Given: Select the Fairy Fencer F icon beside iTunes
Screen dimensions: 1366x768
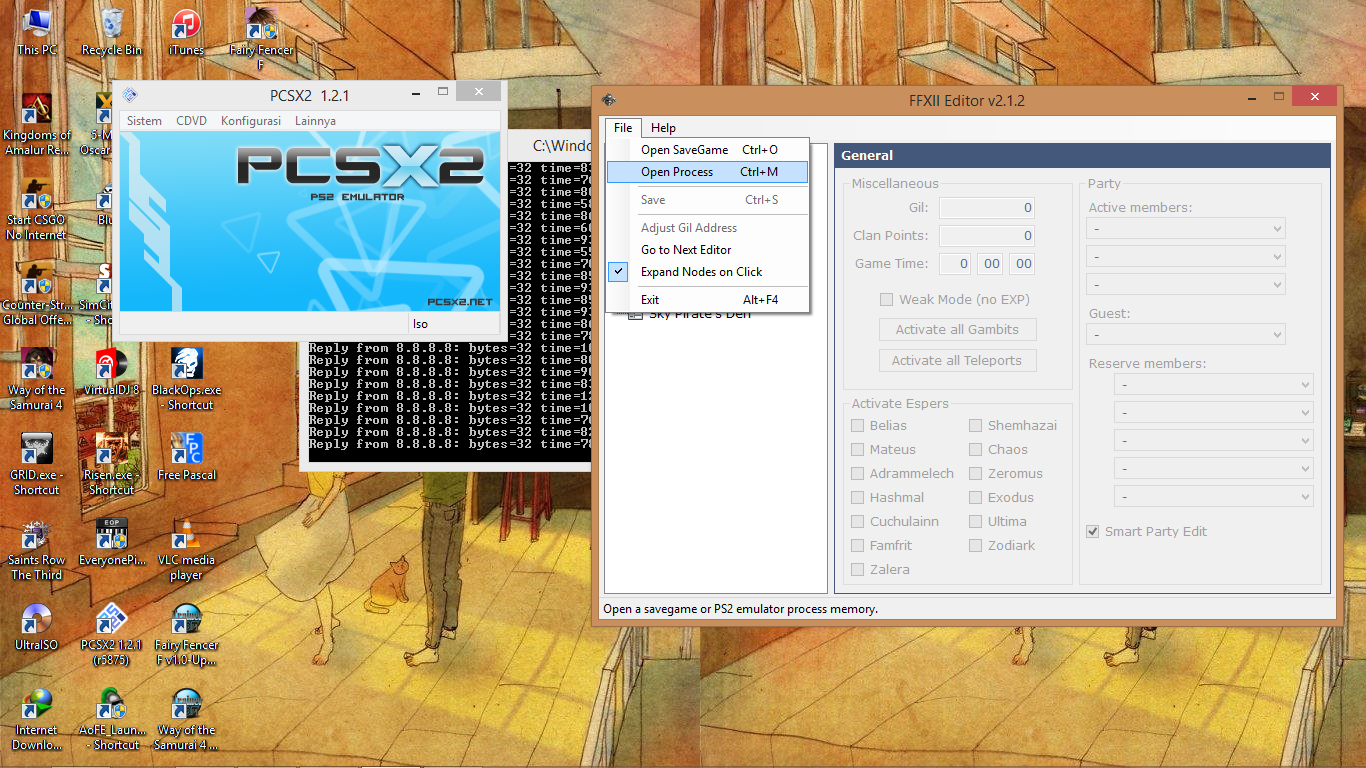Looking at the screenshot, I should [261, 38].
